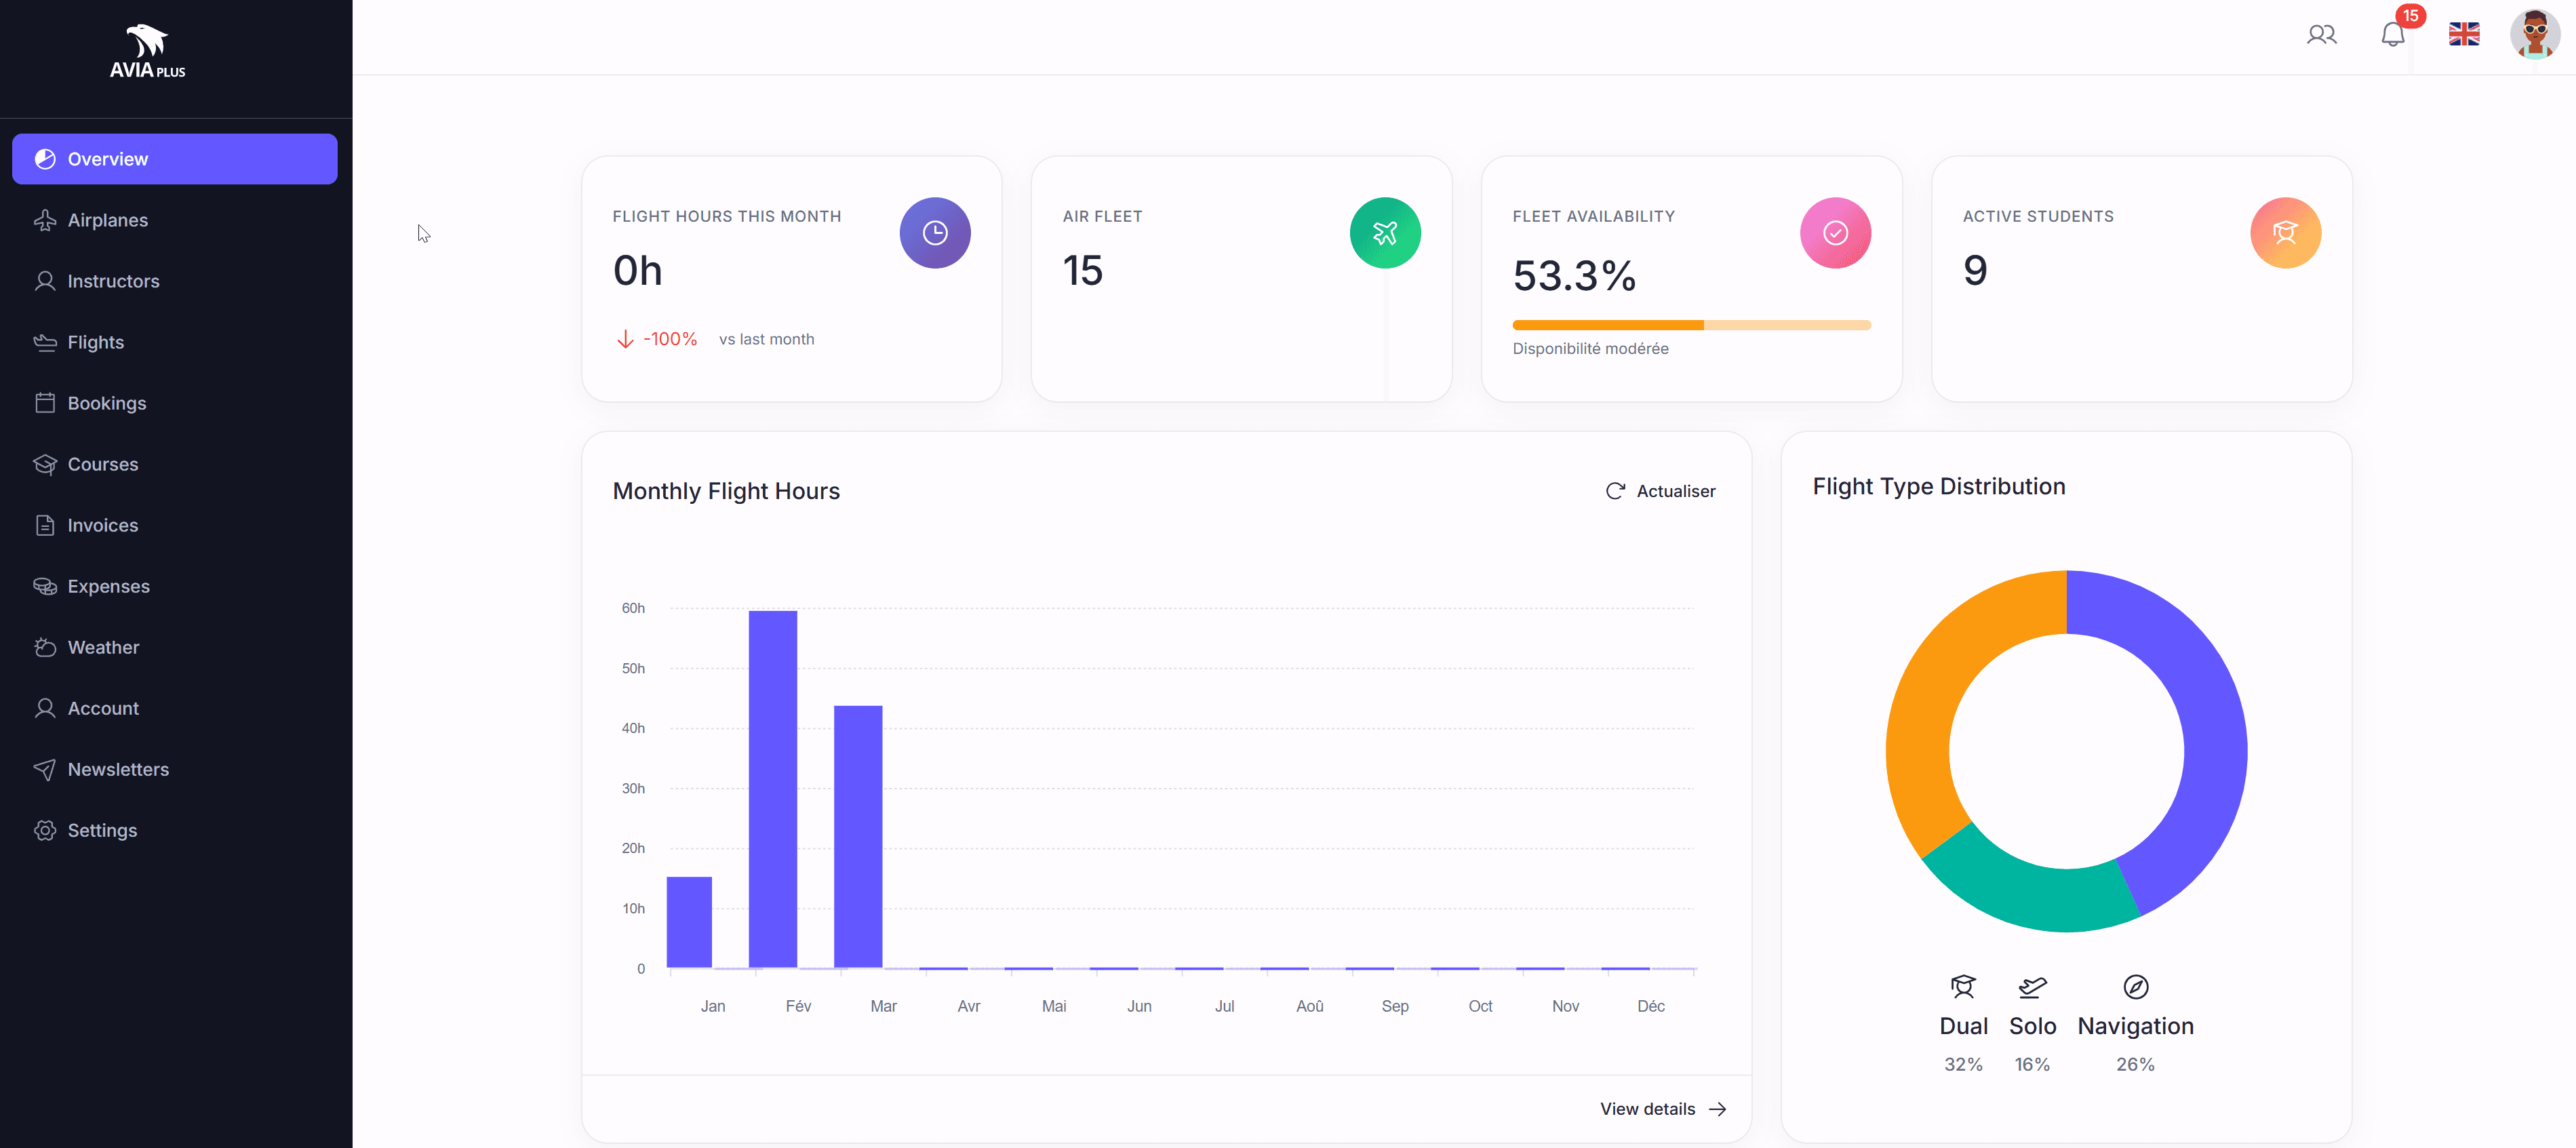The image size is (2576, 1148).
Task: Select the Airplanes sidebar icon
Action: pos(46,220)
